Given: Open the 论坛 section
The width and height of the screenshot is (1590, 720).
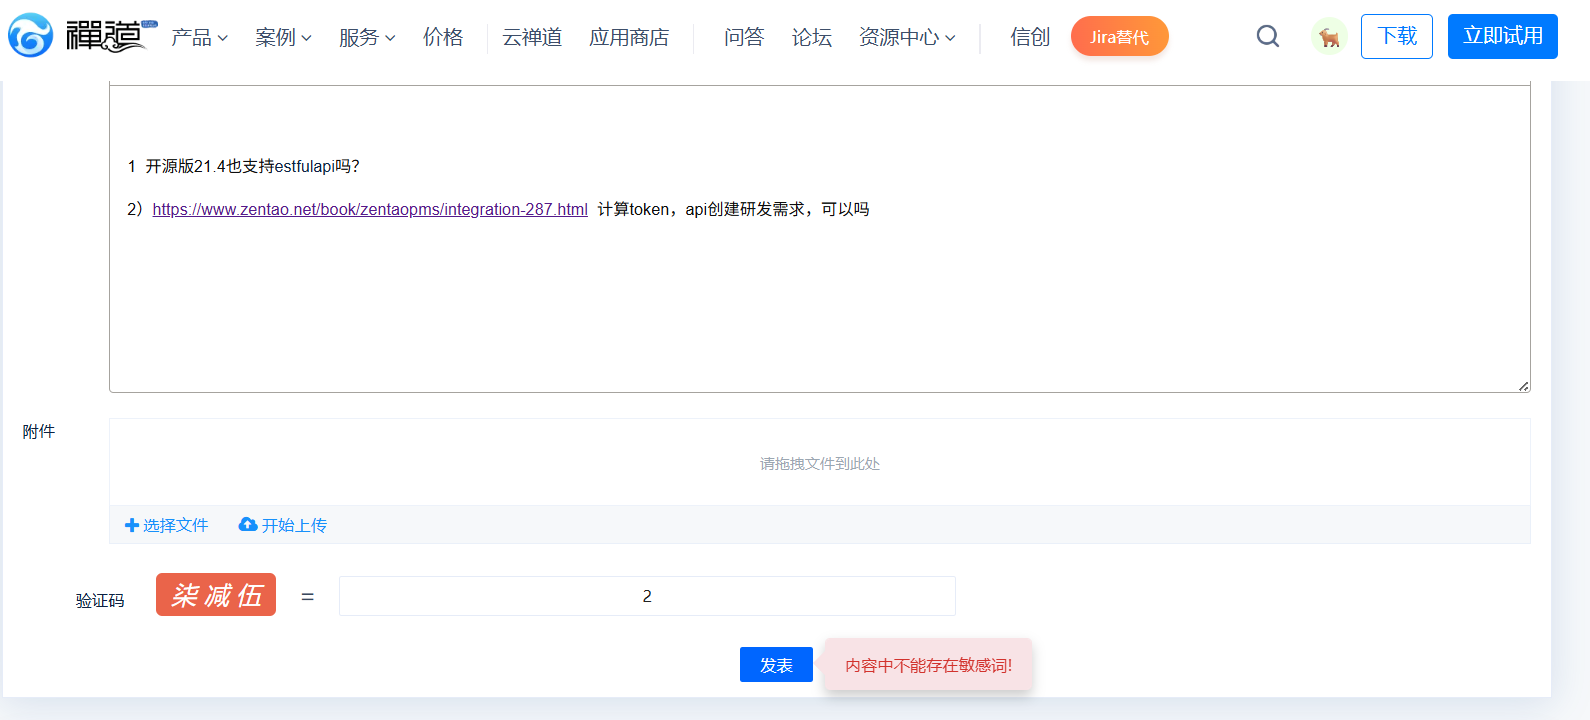Looking at the screenshot, I should tap(812, 37).
